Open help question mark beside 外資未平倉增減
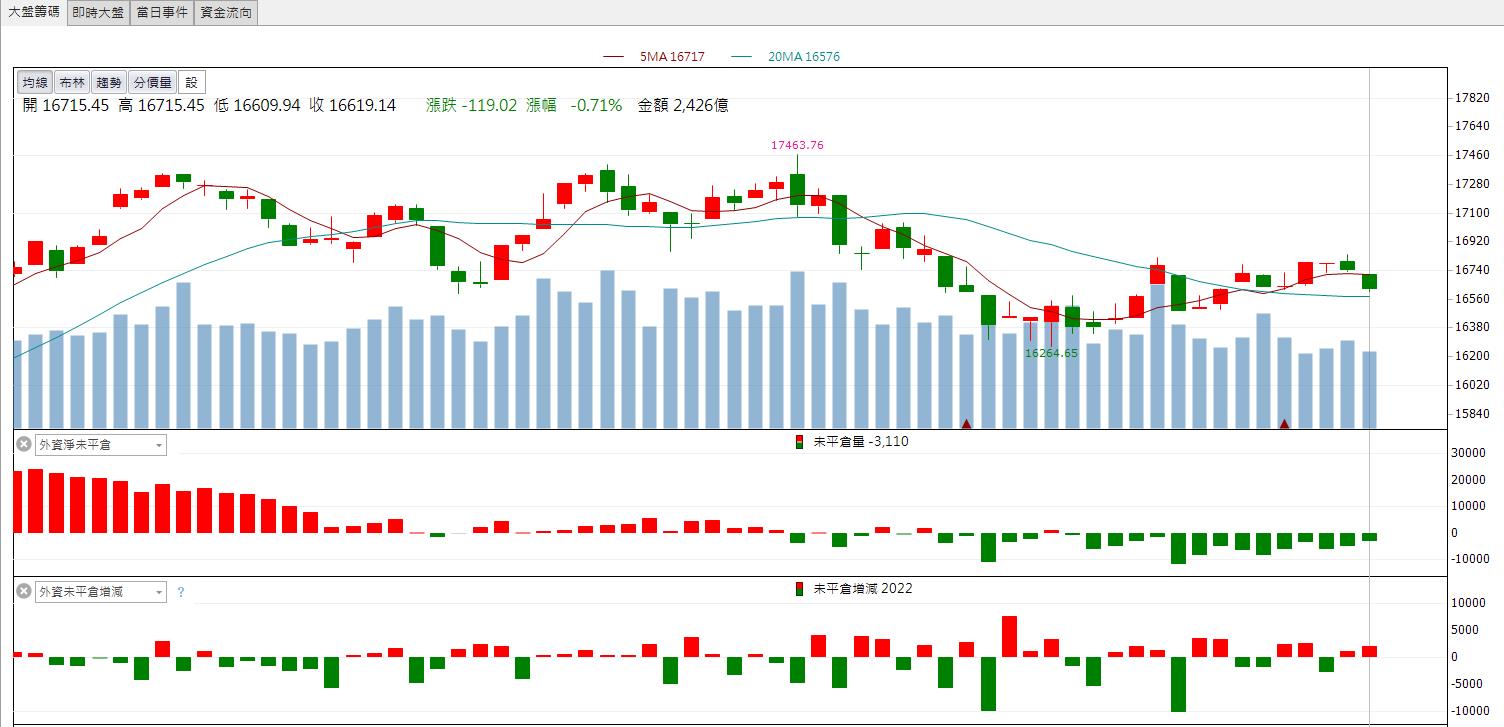The width and height of the screenshot is (1504, 727). tap(181, 592)
